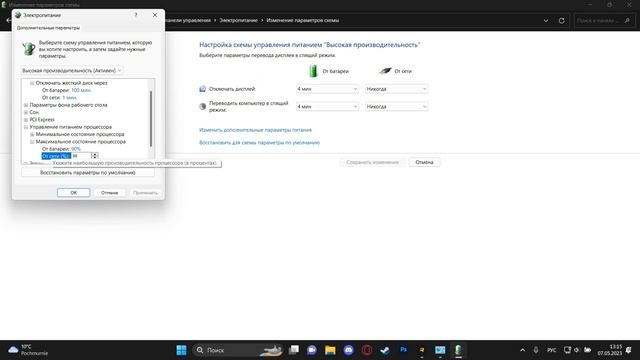The height and width of the screenshot is (360, 640).
Task: Select the highlighted 'От сети (%)' label
Action: (x=56, y=156)
